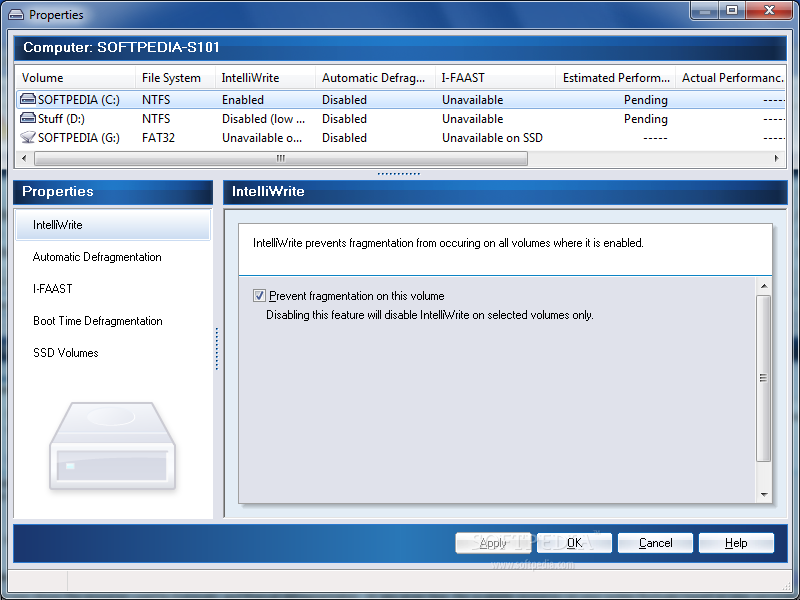Click the 'Unavailable on SSD' I-FAAST cell
The width and height of the screenshot is (800, 600).
[492, 138]
